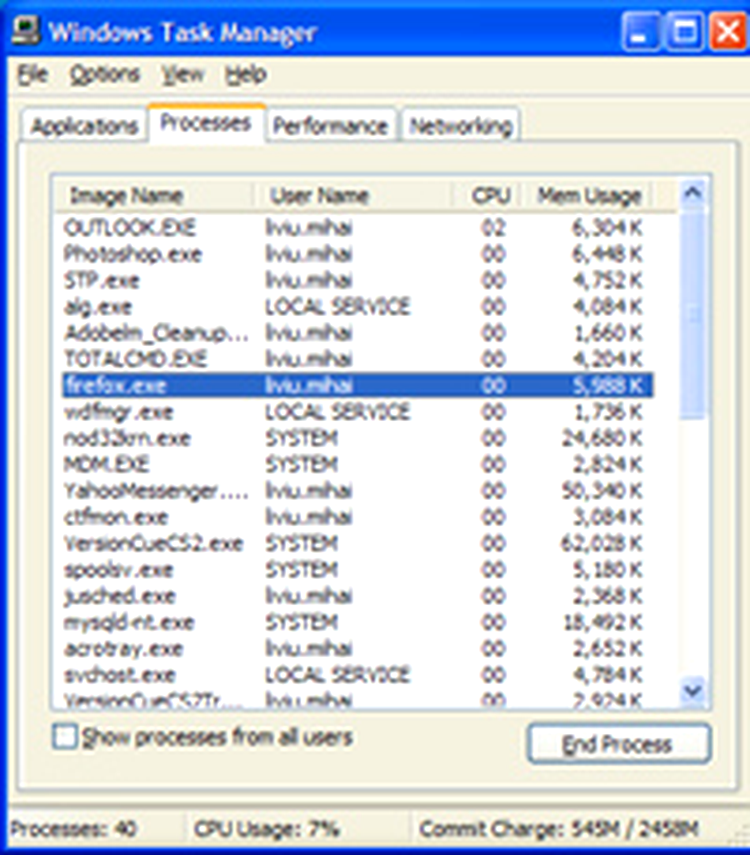Select the STP.exe process row
This screenshot has height=855, width=750.
[x=357, y=280]
